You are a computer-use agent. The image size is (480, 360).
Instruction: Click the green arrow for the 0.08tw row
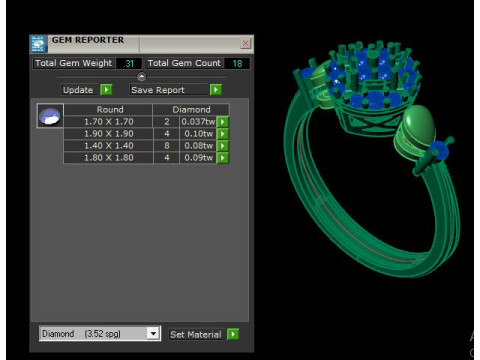[223, 146]
